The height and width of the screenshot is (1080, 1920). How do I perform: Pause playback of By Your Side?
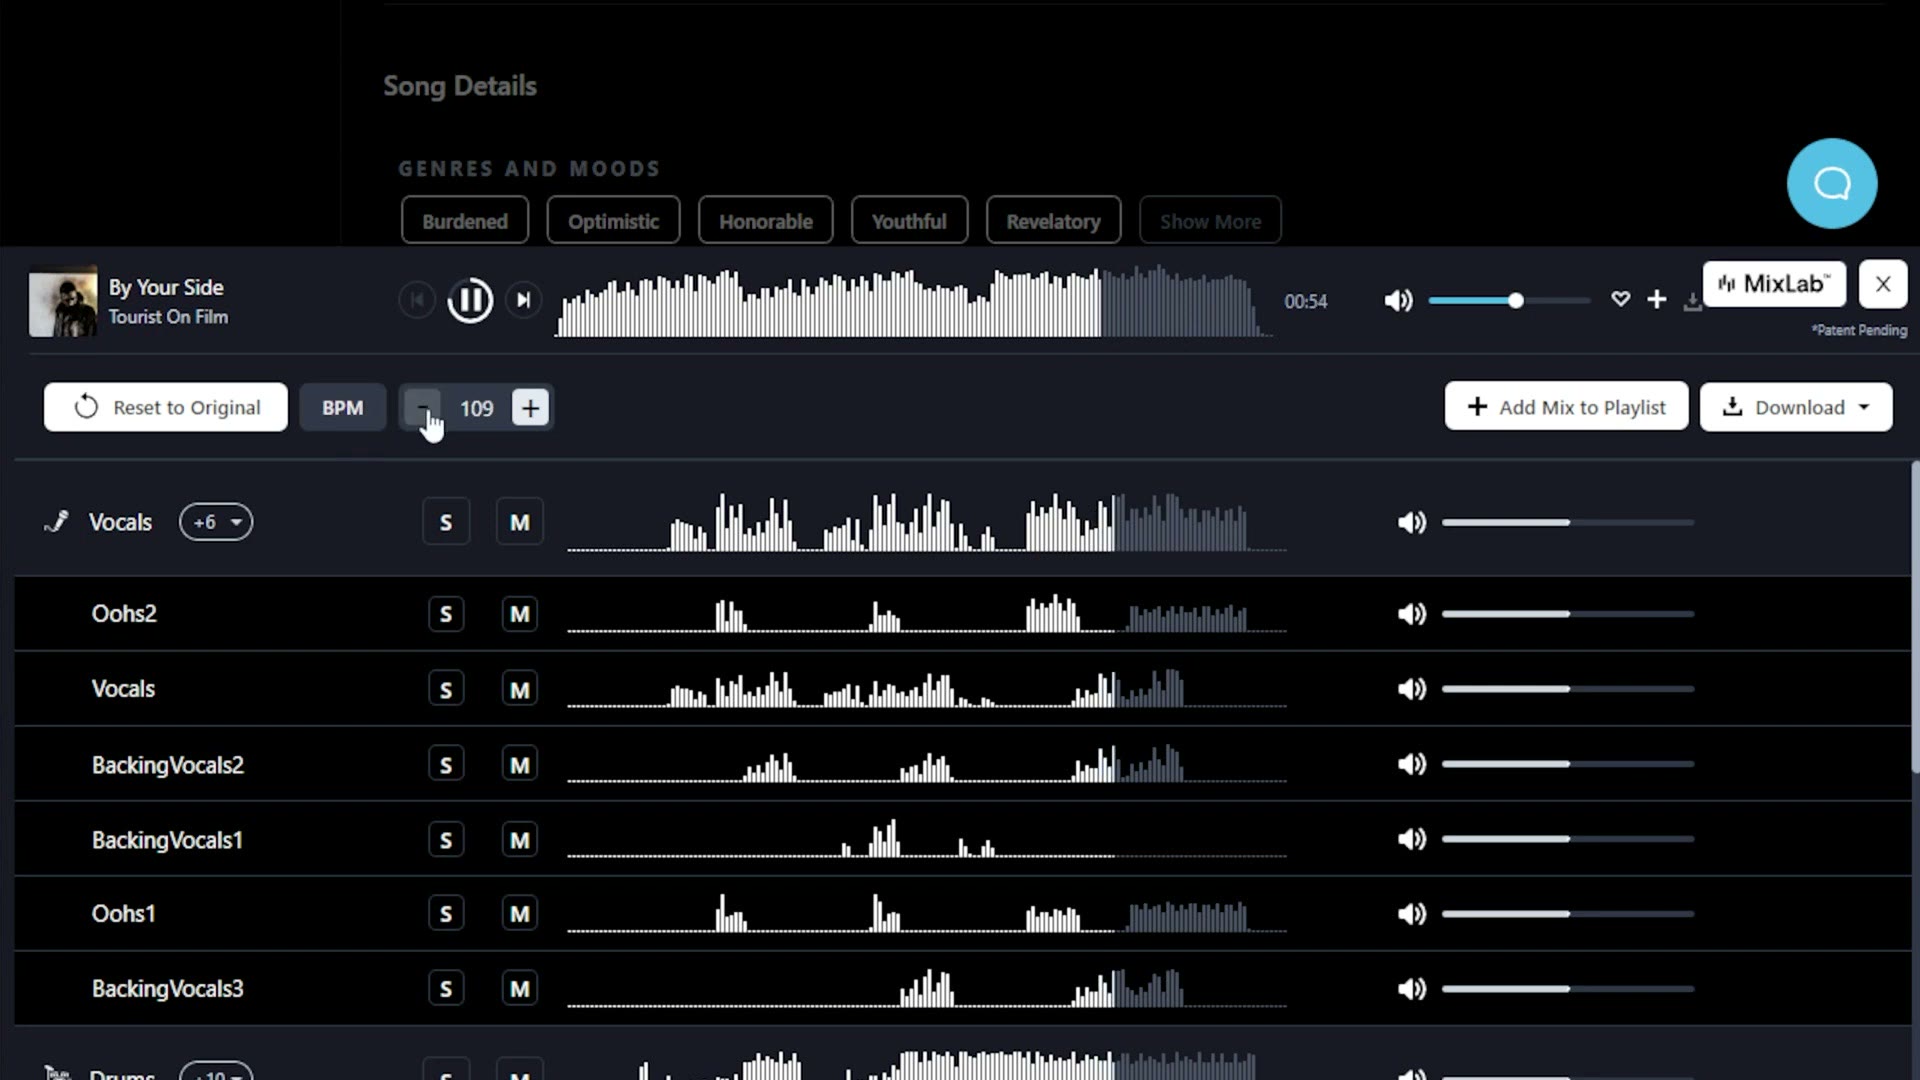[470, 300]
